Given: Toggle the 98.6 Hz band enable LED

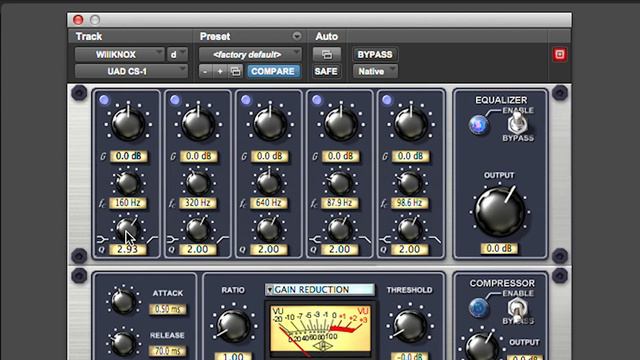Looking at the screenshot, I should (x=387, y=100).
